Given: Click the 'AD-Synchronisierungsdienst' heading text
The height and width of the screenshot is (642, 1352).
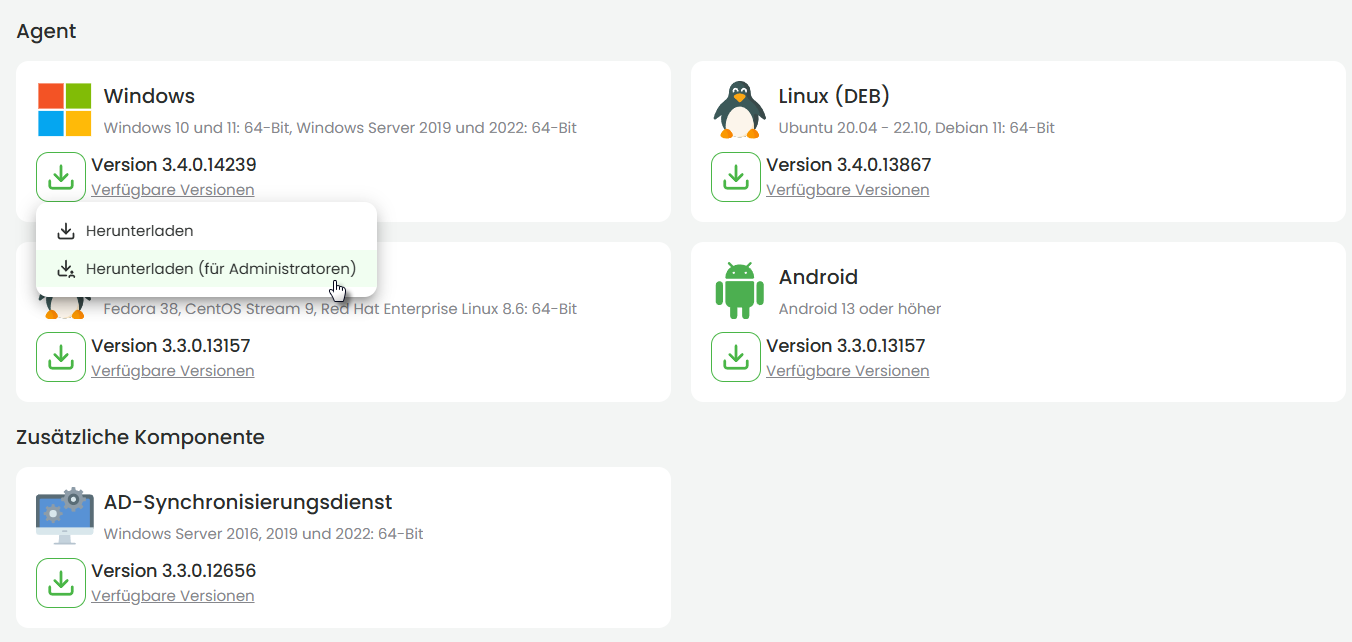Looking at the screenshot, I should click(x=247, y=502).
